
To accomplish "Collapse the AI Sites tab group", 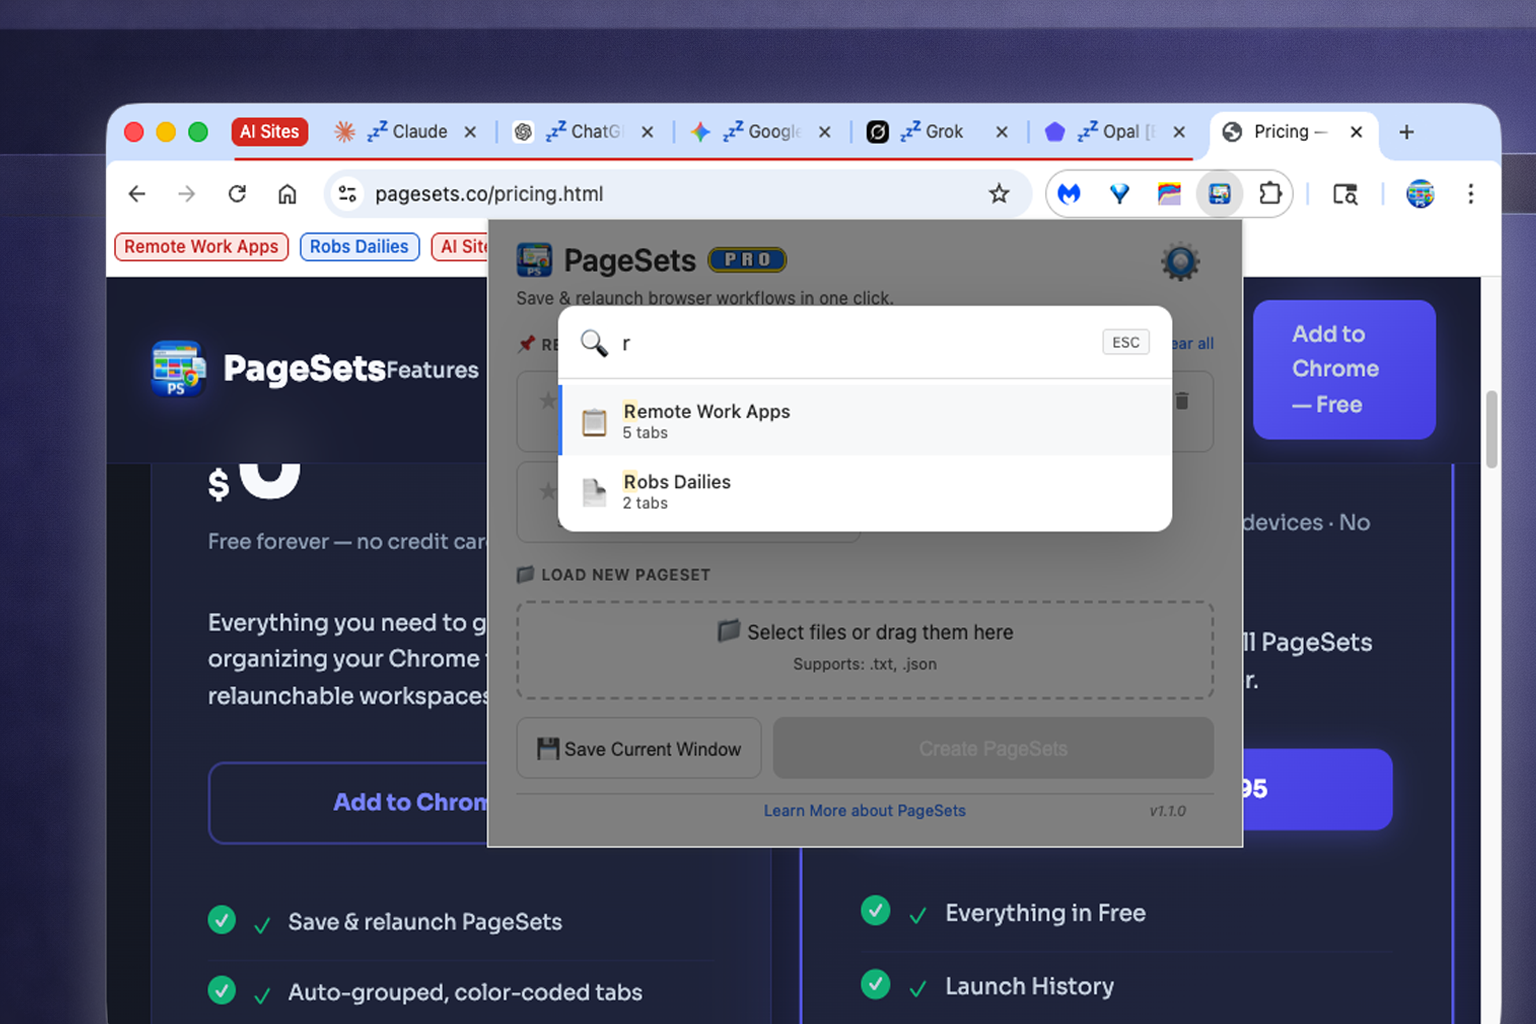I will (x=269, y=132).
